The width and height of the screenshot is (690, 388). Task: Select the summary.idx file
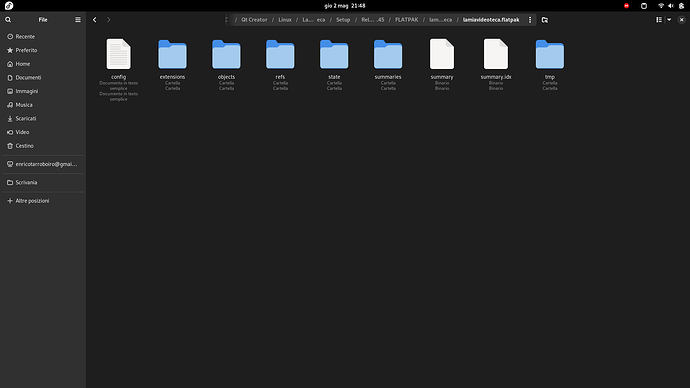(x=496, y=55)
